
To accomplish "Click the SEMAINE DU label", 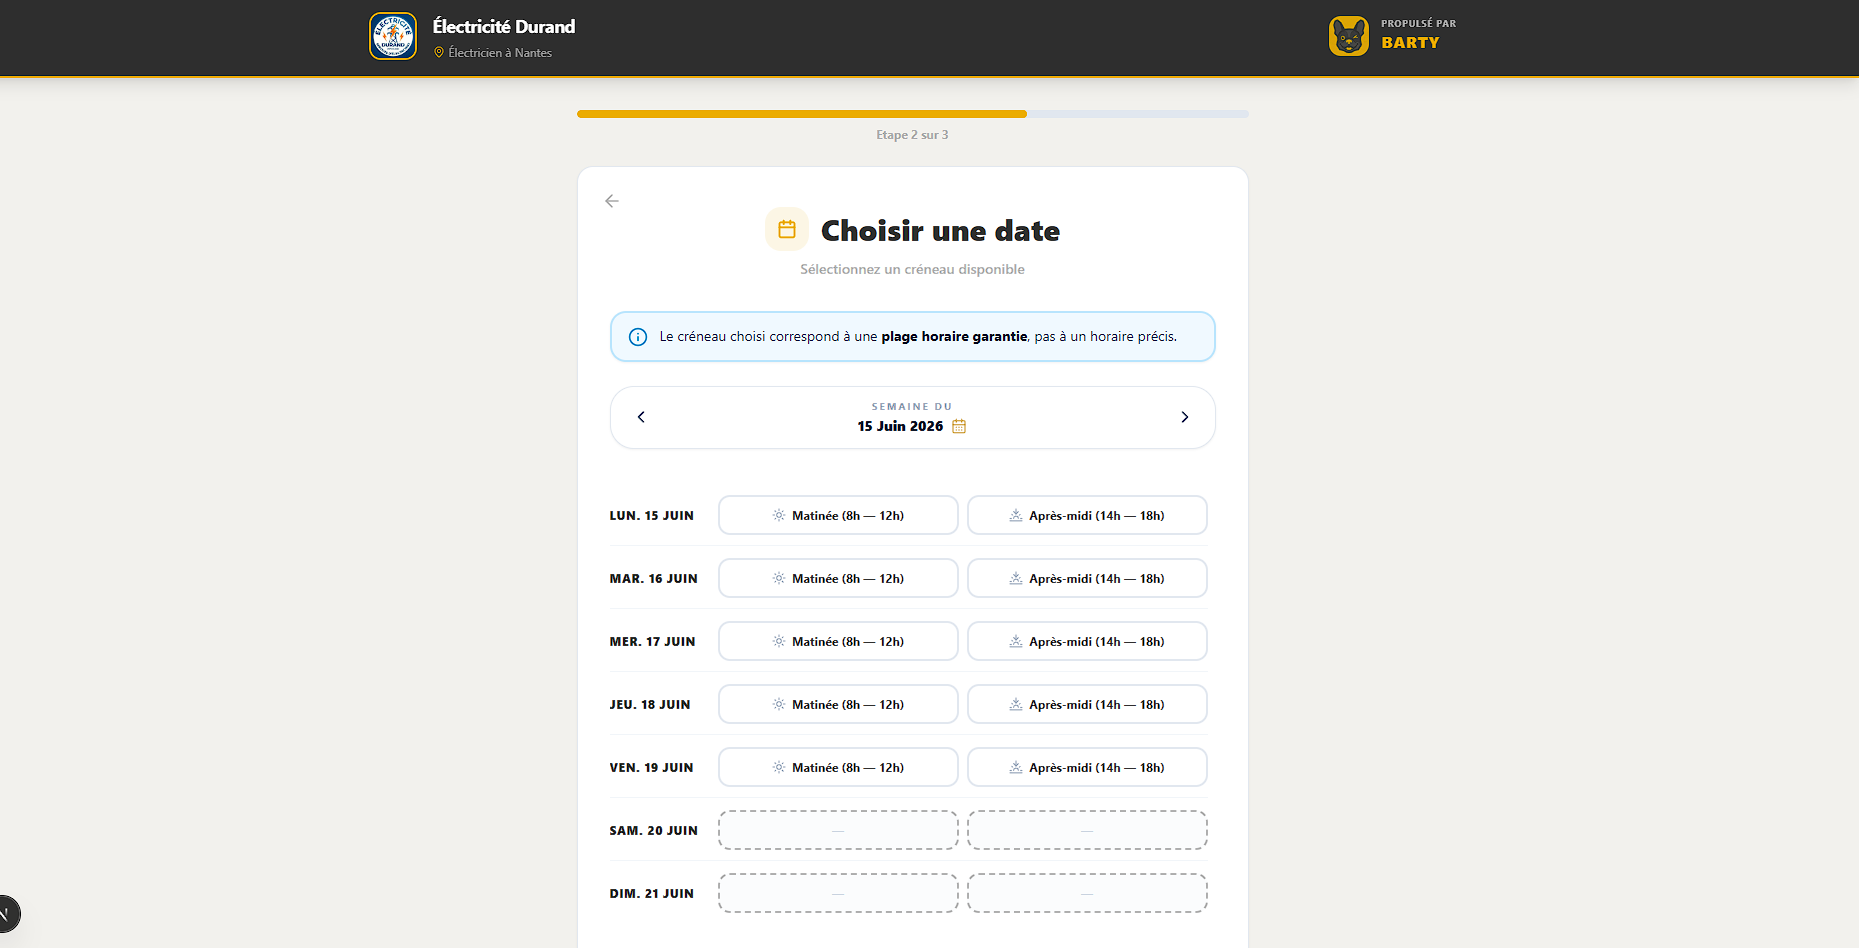I will pos(912,407).
